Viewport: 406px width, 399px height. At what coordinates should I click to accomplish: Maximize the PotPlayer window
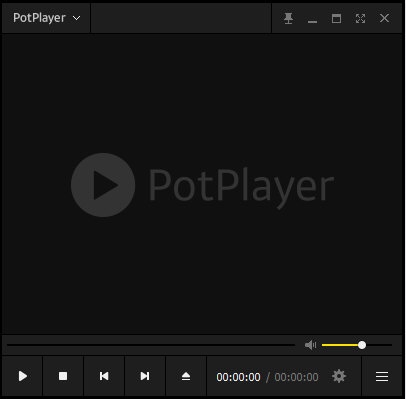[x=336, y=18]
